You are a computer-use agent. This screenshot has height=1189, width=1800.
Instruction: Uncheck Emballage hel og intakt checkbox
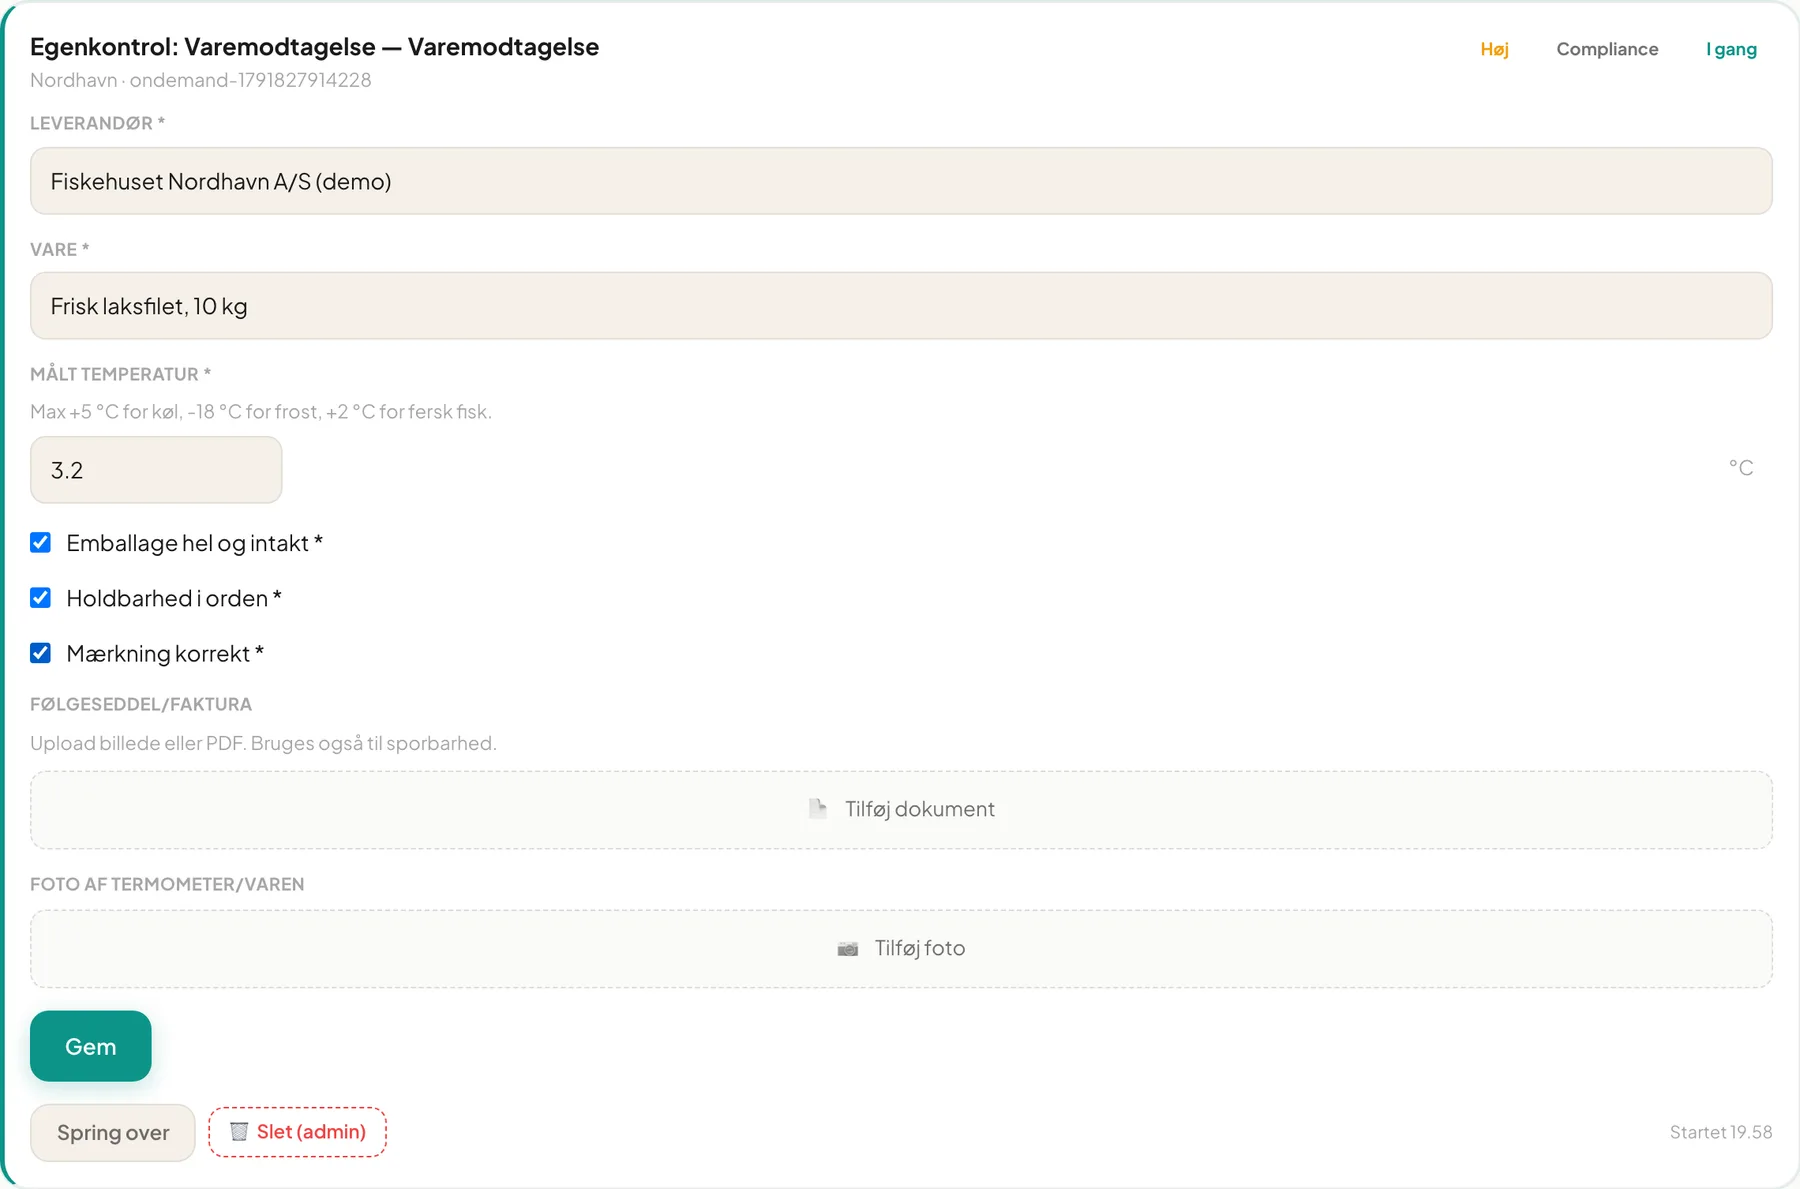tap(41, 542)
